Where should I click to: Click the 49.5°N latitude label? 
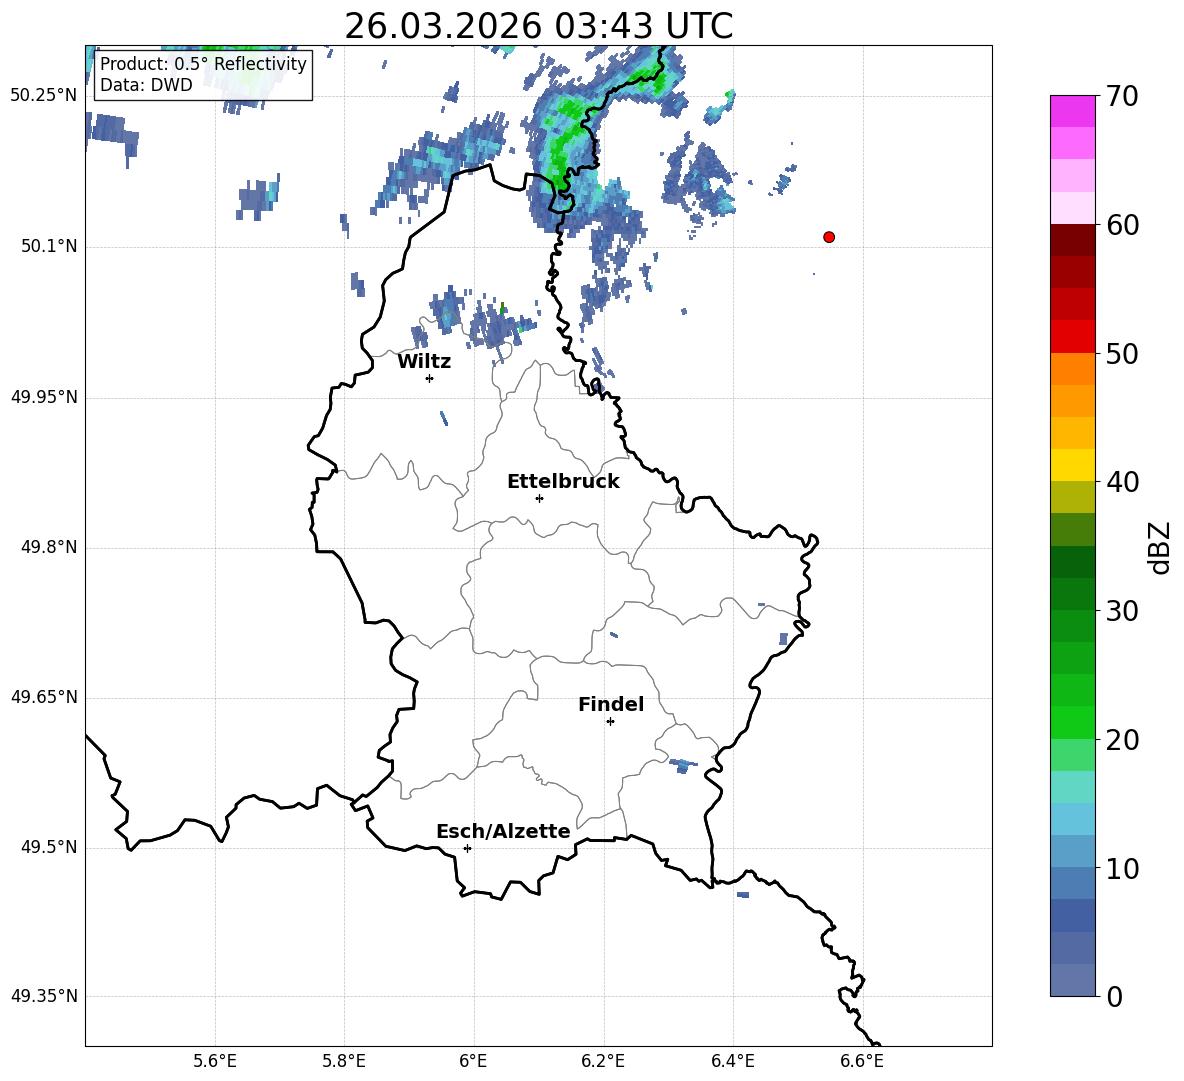pyautogui.click(x=49, y=847)
